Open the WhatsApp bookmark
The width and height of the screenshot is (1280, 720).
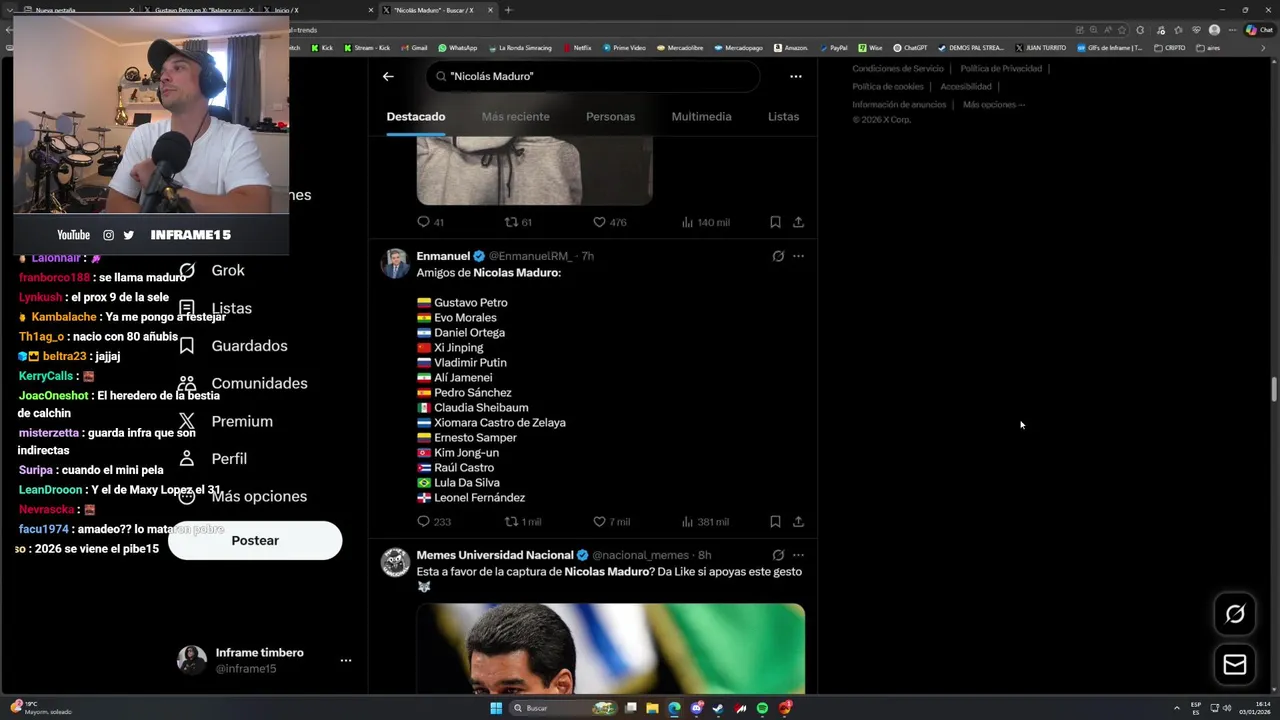click(457, 48)
